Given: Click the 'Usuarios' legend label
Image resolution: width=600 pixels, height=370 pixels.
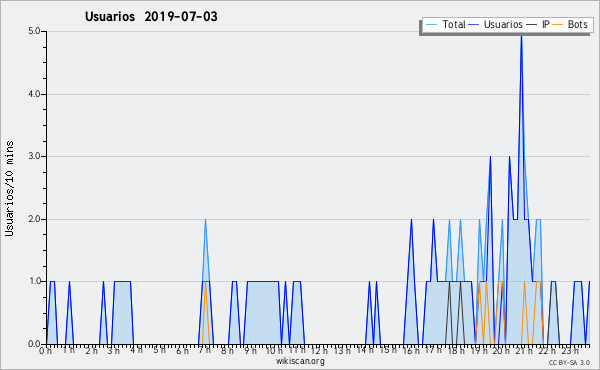Looking at the screenshot, I should click(x=503, y=24).
